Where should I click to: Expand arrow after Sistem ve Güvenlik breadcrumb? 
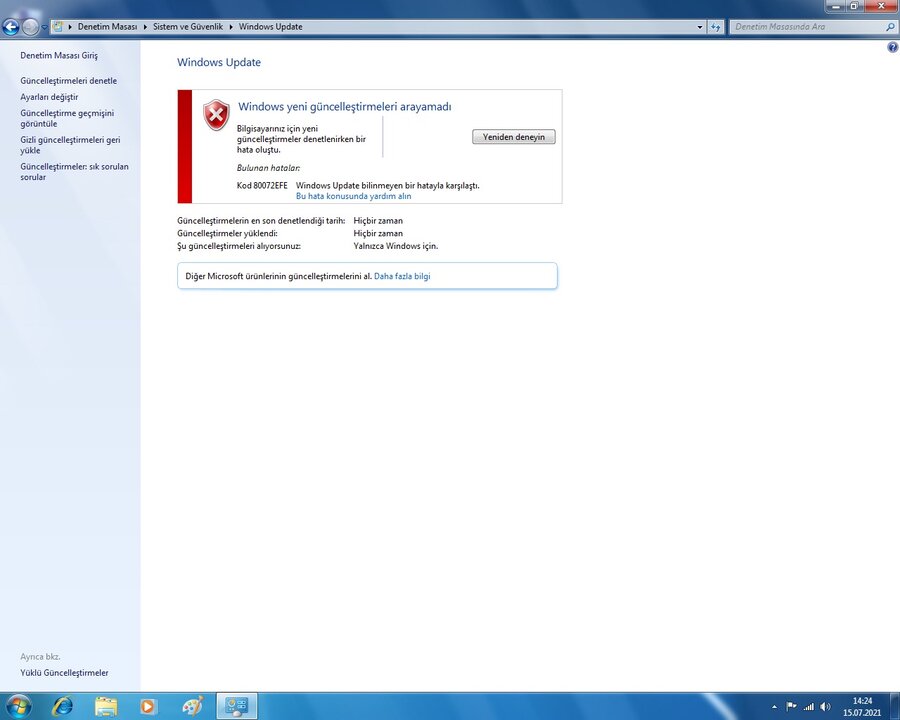pyautogui.click(x=231, y=26)
